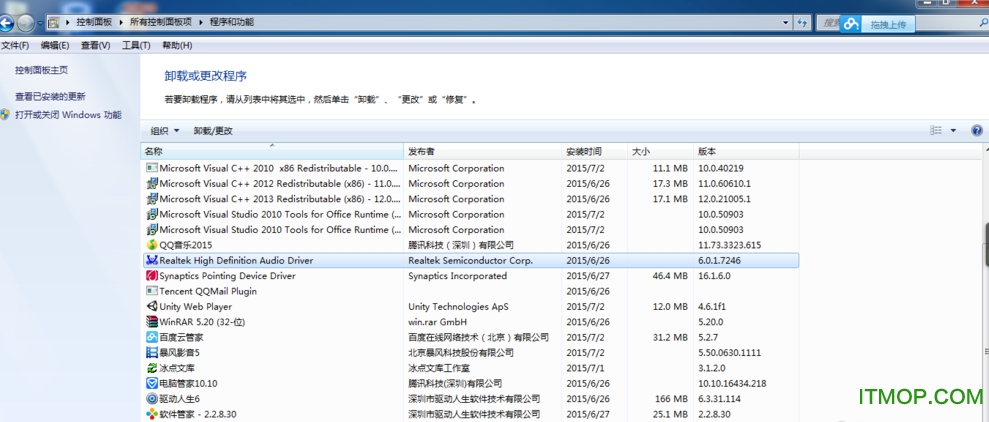This screenshot has height=422, width=989.
Task: Select version 5.50.0630.1111
Action: 730,353
